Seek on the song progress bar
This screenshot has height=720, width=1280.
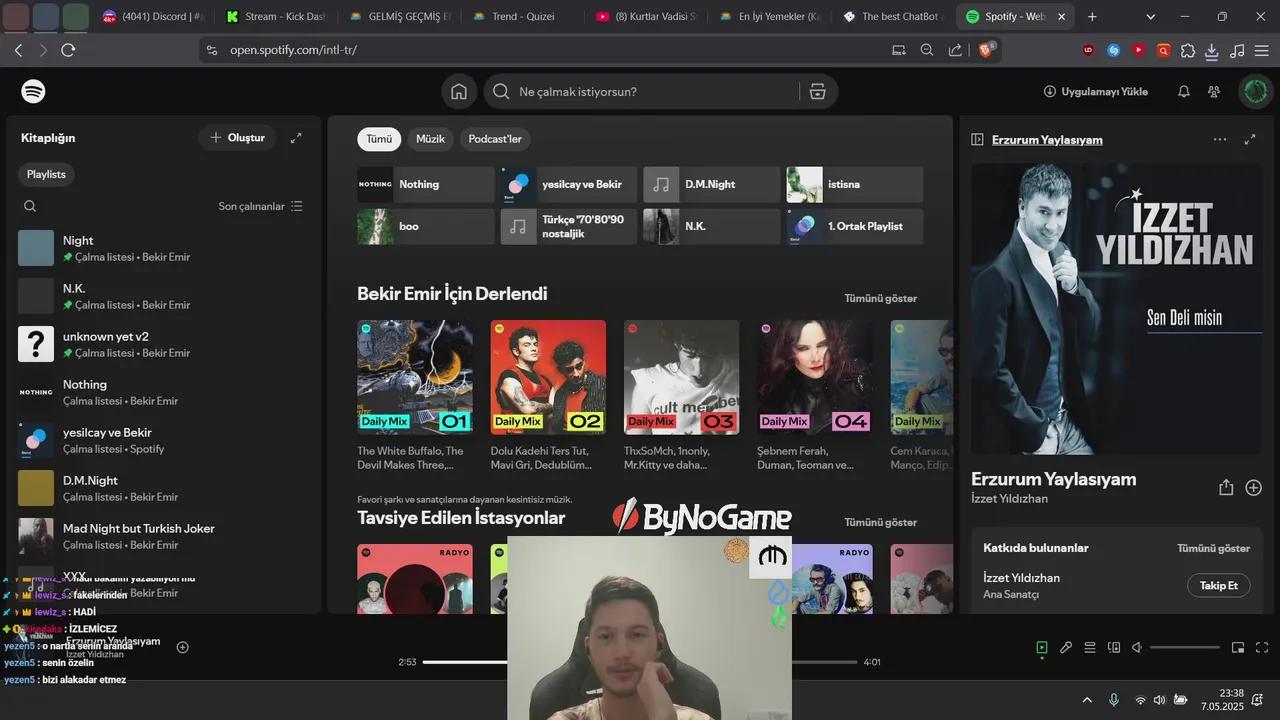click(x=640, y=662)
